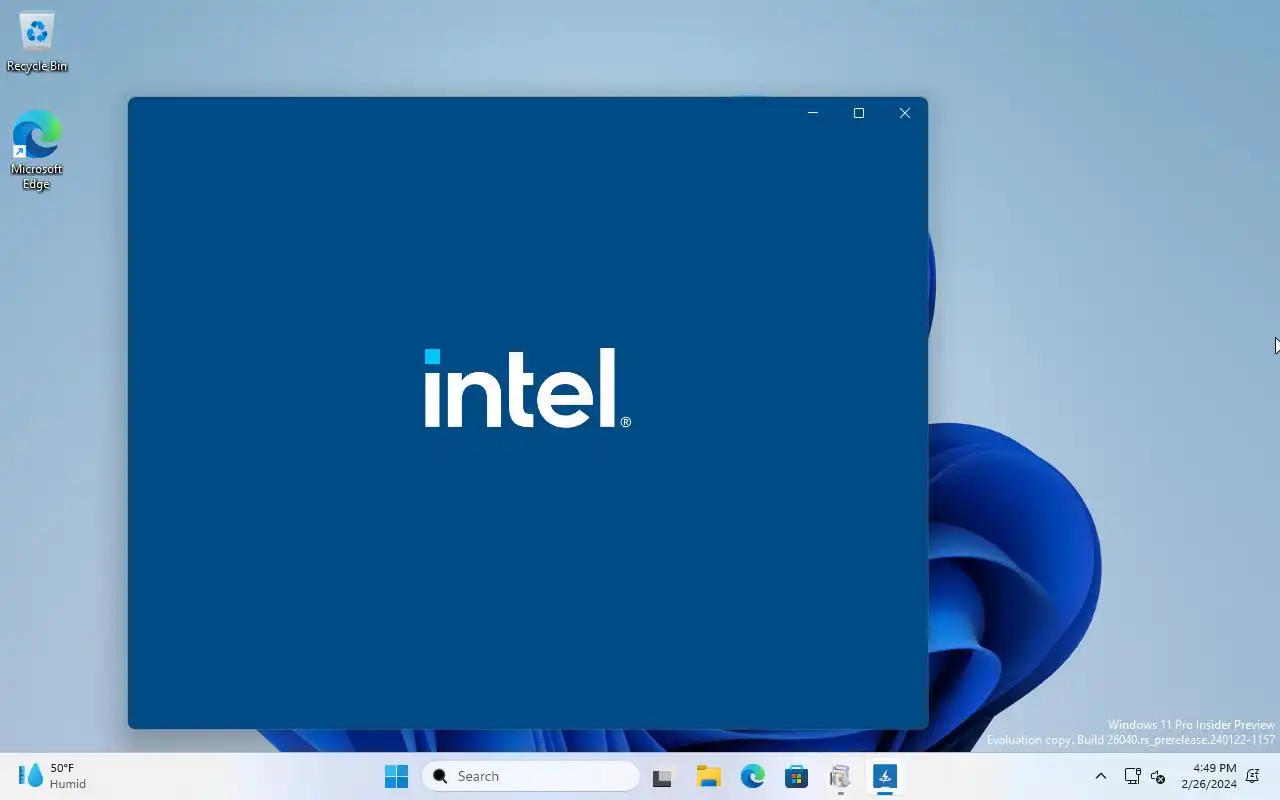The height and width of the screenshot is (800, 1280).
Task: Open the notifications bell icon
Action: pyautogui.click(x=1253, y=776)
